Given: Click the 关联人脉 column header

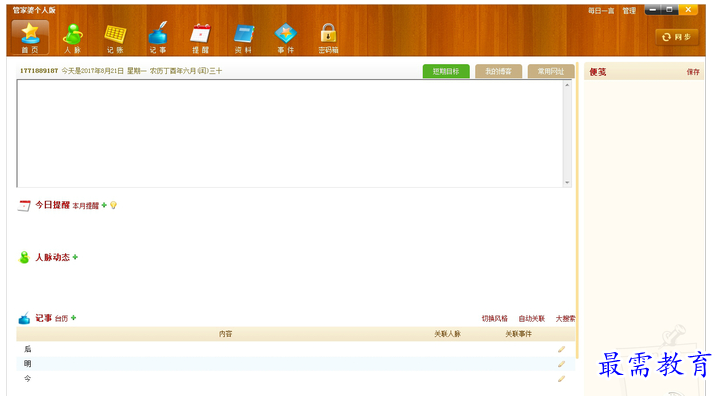Looking at the screenshot, I should point(447,334).
